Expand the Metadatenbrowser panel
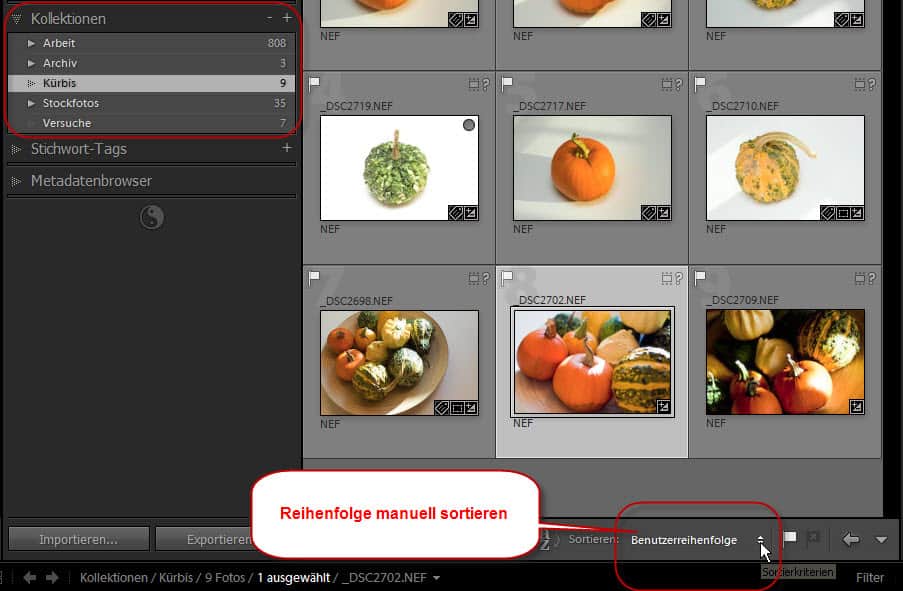Image resolution: width=903 pixels, height=591 pixels. (x=17, y=181)
